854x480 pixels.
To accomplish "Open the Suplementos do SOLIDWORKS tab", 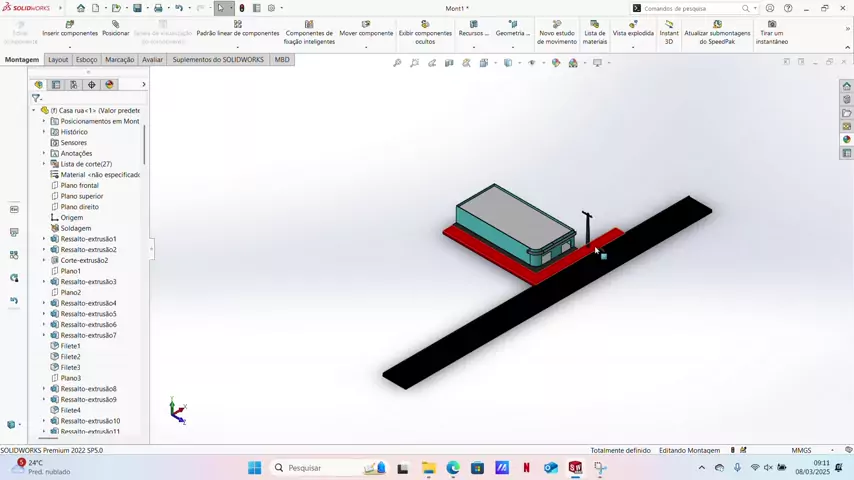I will point(218,60).
